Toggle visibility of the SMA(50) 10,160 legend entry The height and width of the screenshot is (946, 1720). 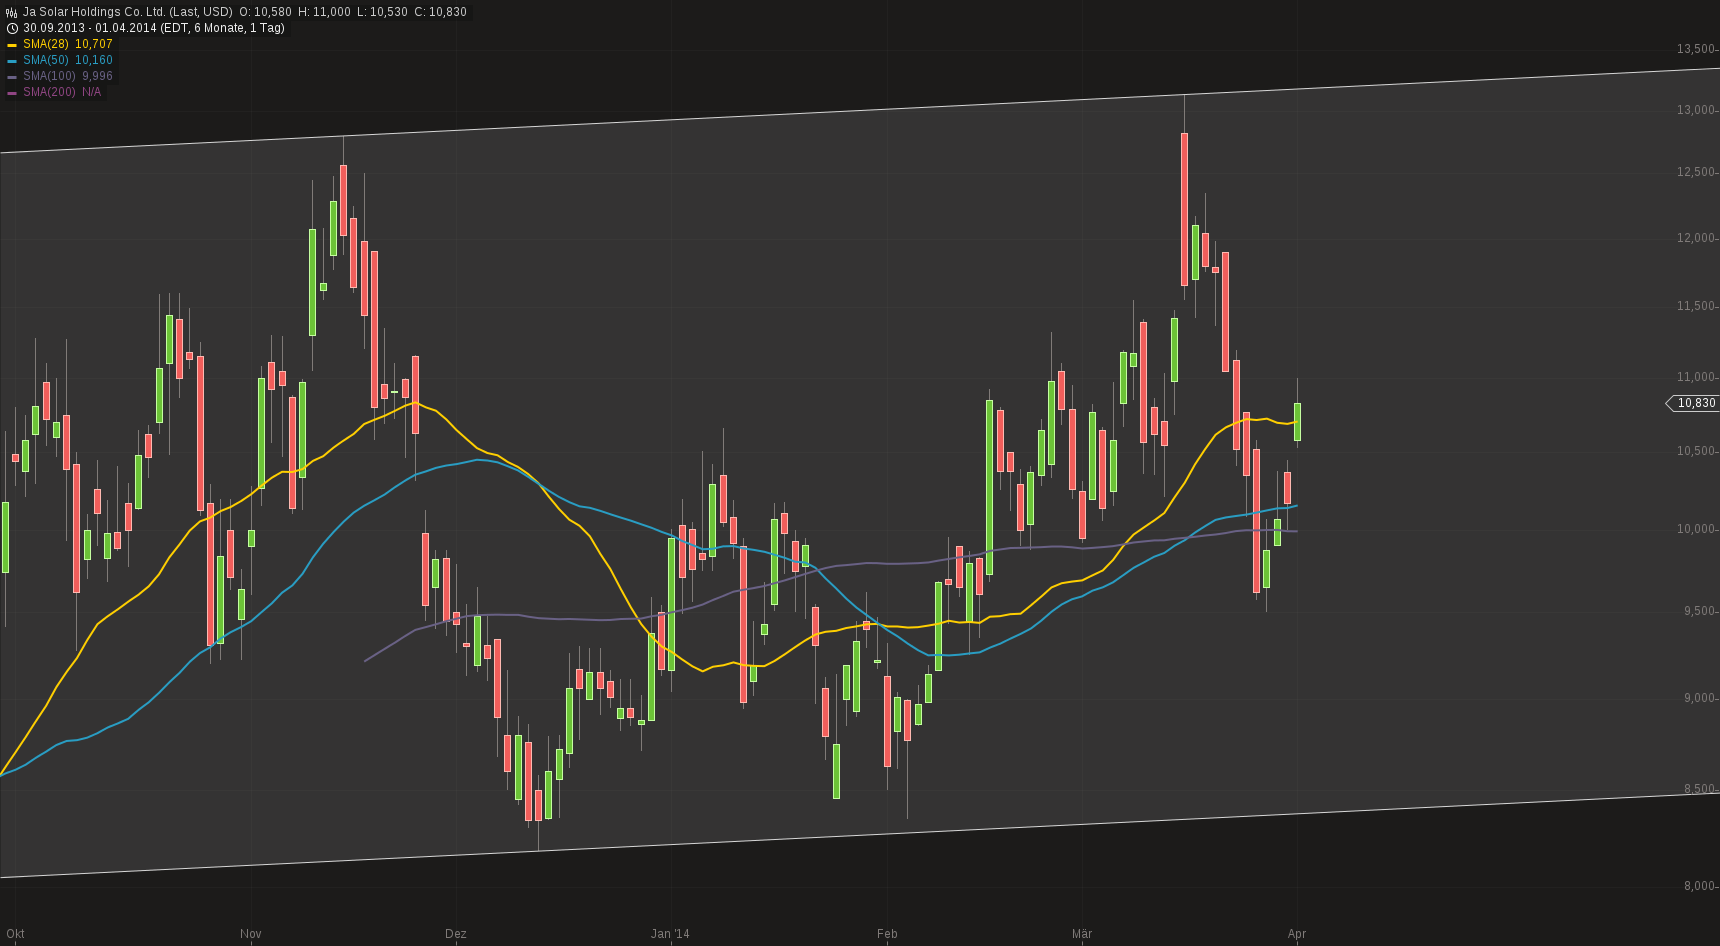[65, 60]
